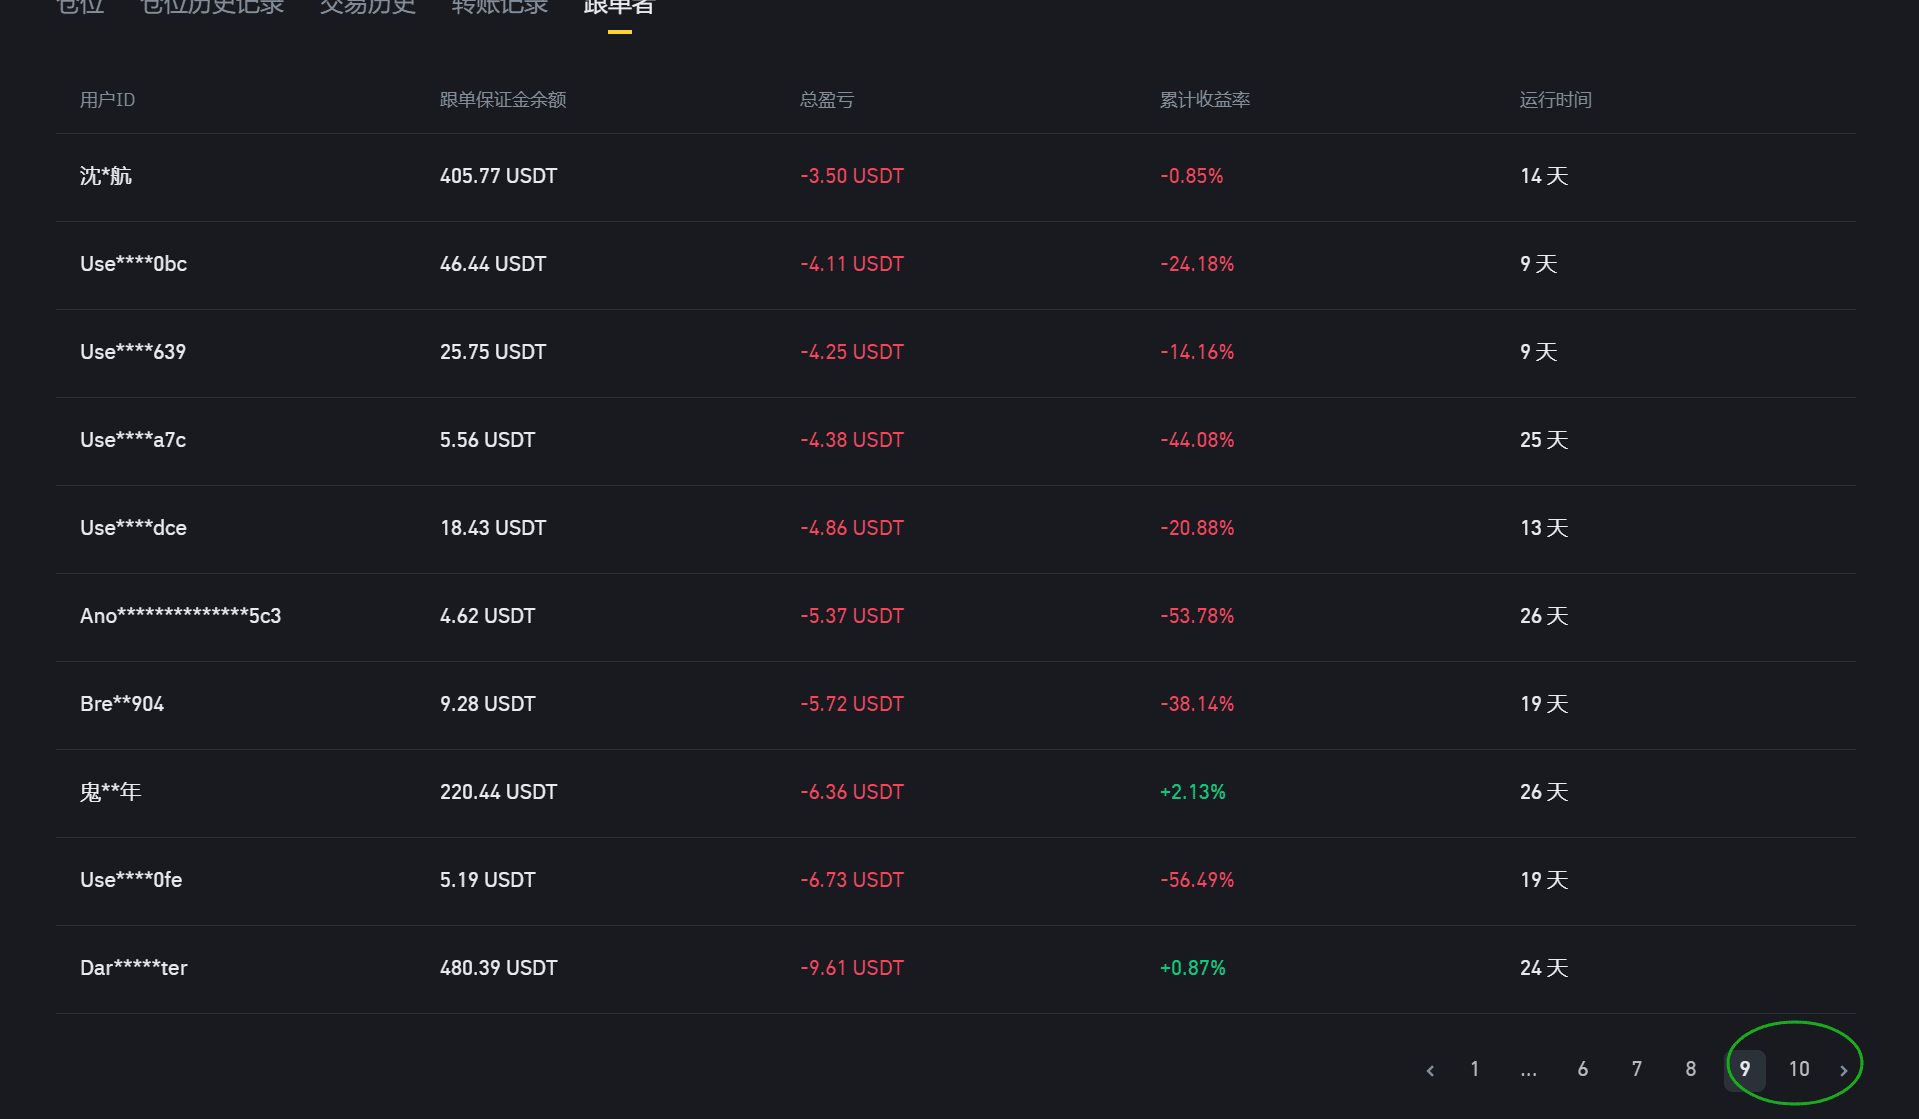Click the 累计收益率 column header
This screenshot has width=1919, height=1119.
pos(1205,100)
